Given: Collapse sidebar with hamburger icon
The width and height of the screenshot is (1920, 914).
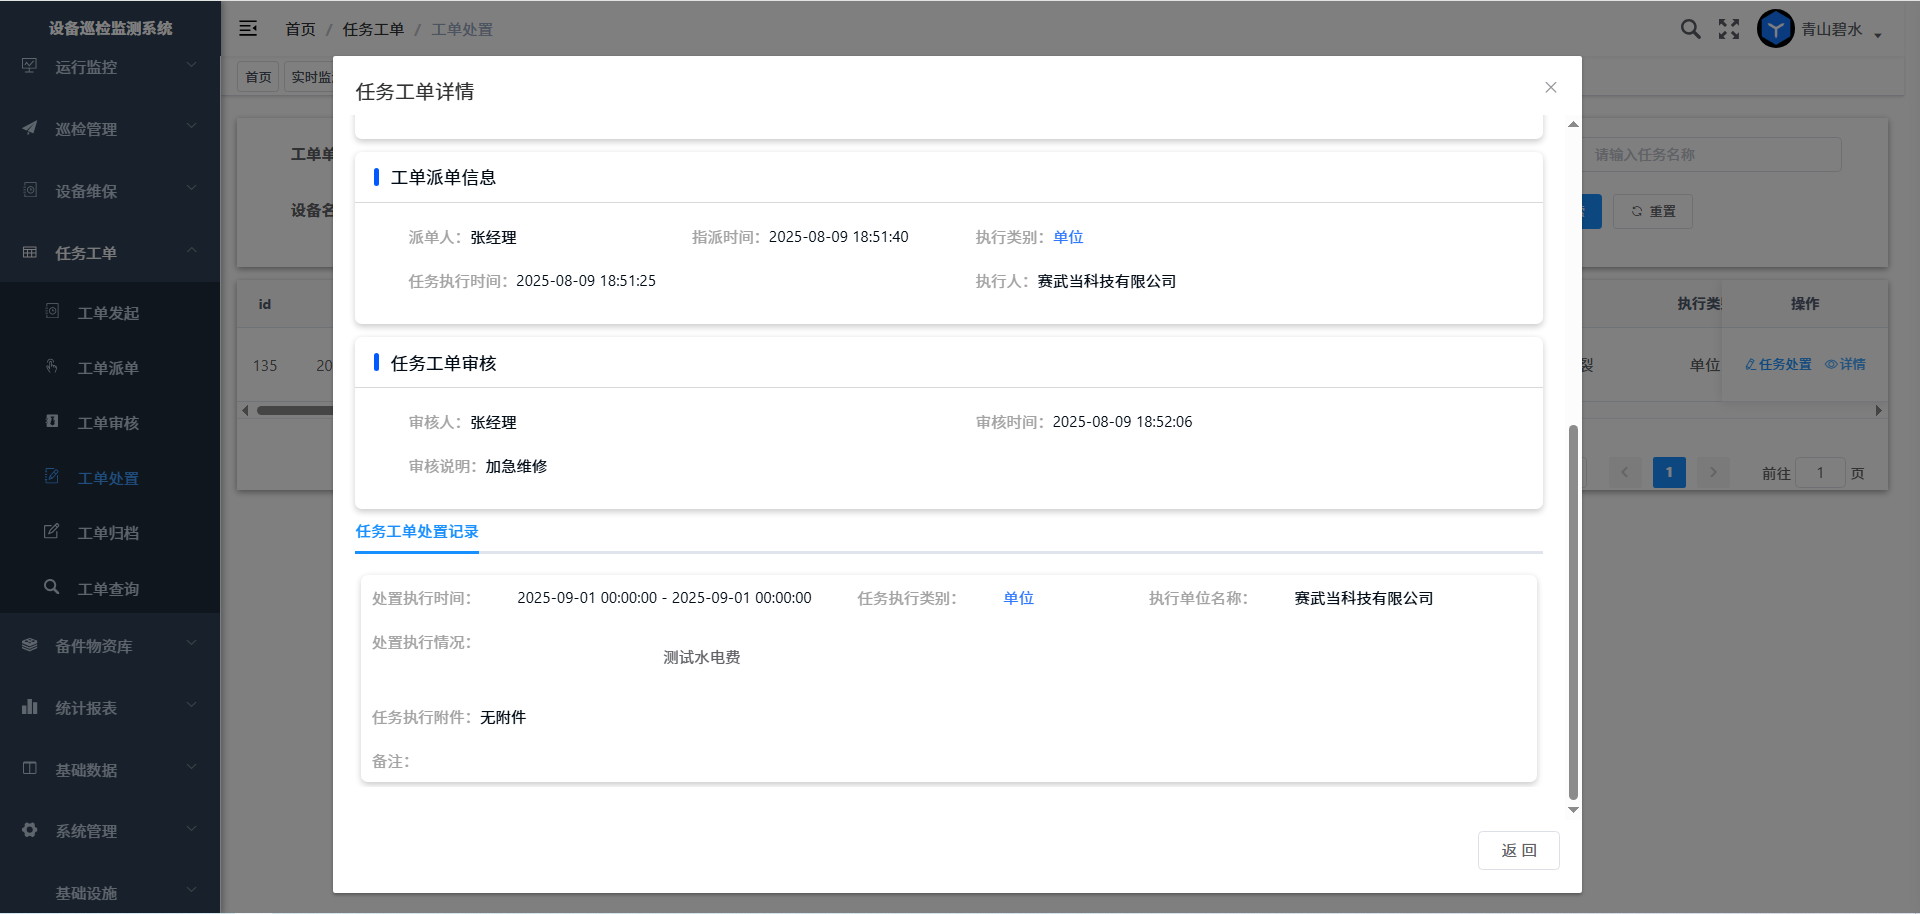Looking at the screenshot, I should click(248, 29).
